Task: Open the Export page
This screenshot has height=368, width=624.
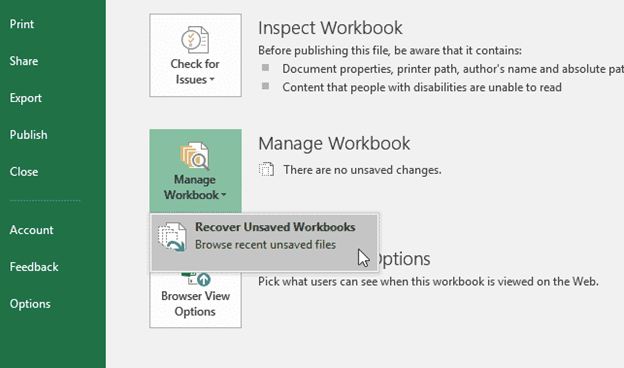Action: 25,98
